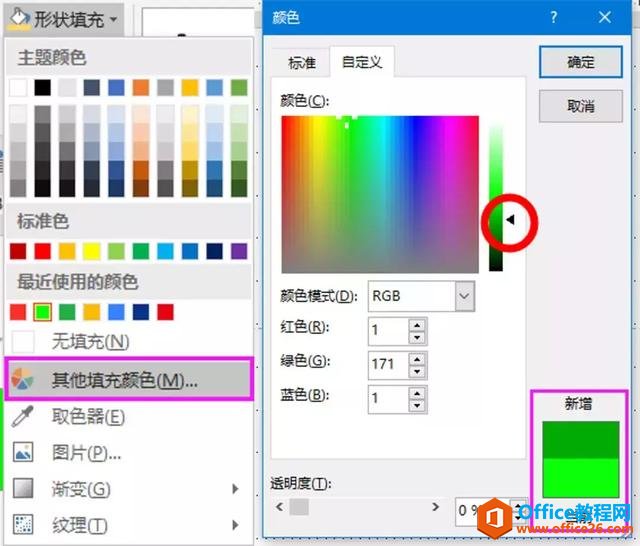
Task: Decrease the 绿色(G) value with down arrow
Action: pyautogui.click(x=417, y=371)
